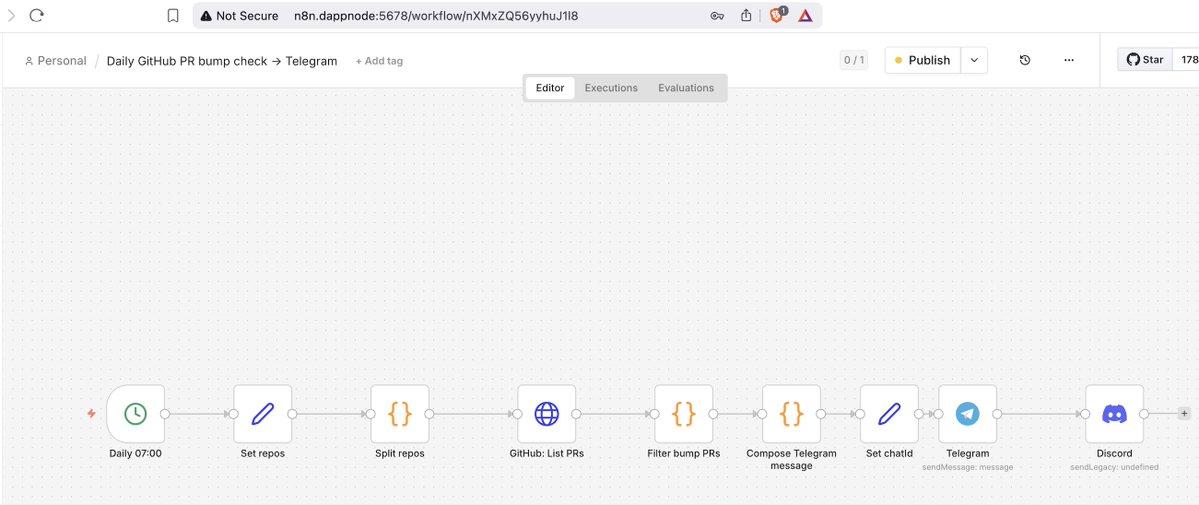Click the red lightning trigger indicator
The image size is (1199, 505).
[91, 414]
